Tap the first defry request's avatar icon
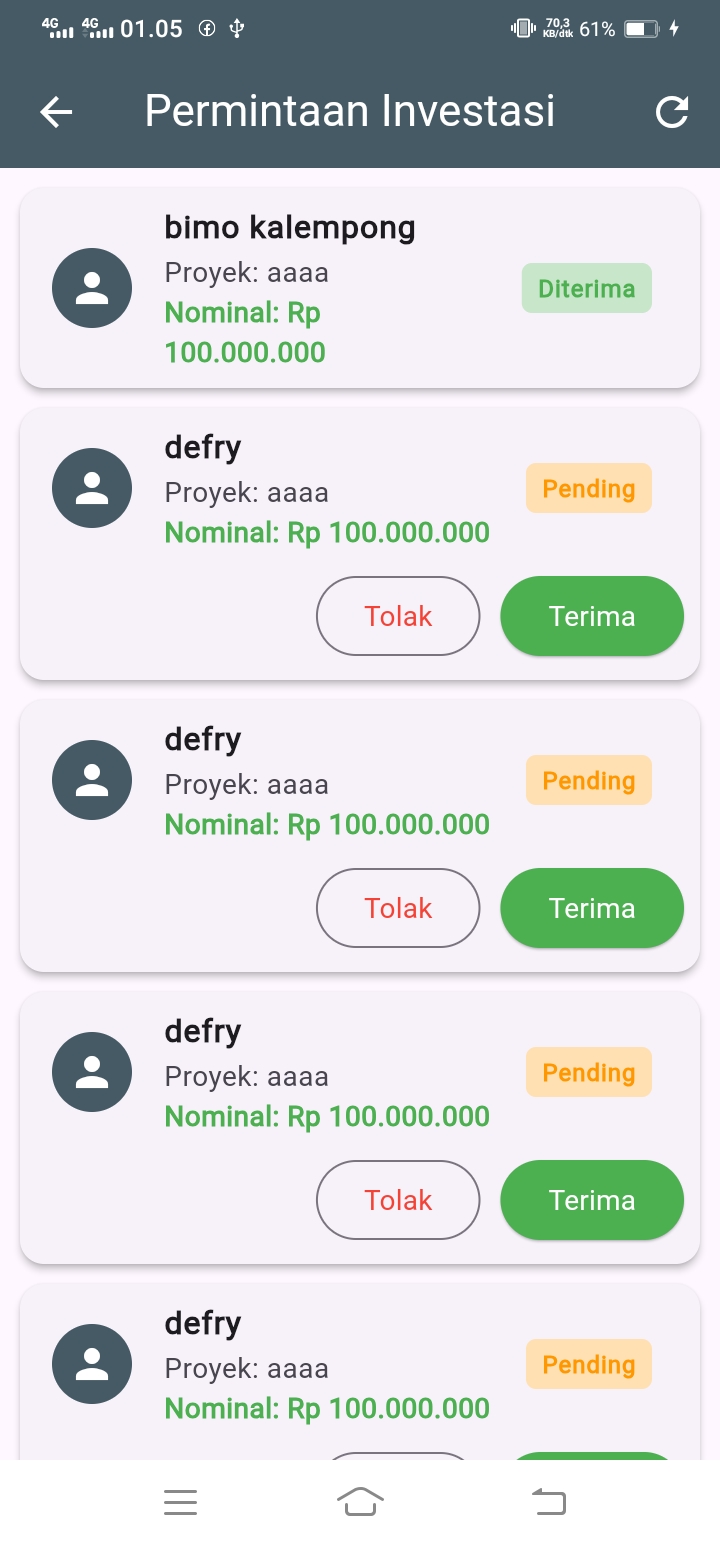The height and width of the screenshot is (1544, 720). (92, 488)
